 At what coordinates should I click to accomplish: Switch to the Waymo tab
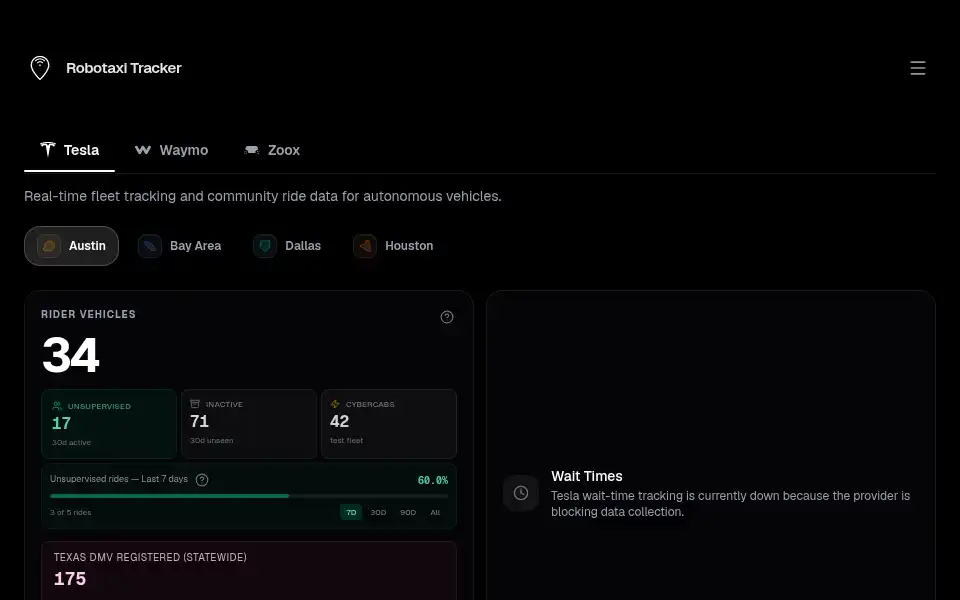(x=171, y=150)
